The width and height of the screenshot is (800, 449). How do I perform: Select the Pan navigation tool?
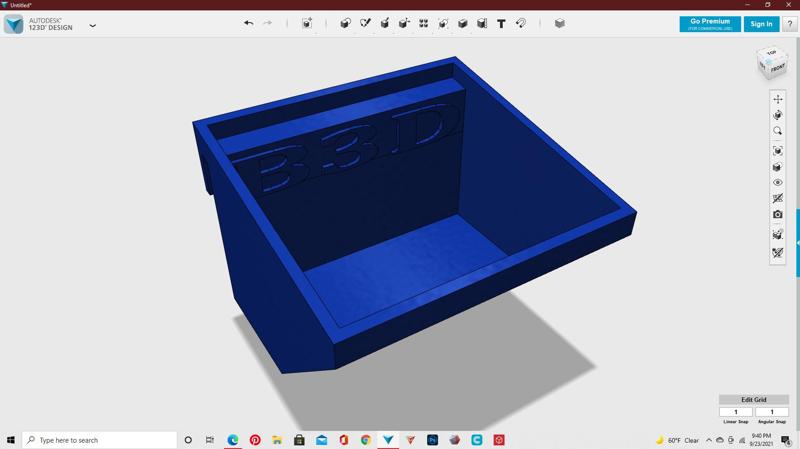click(778, 99)
